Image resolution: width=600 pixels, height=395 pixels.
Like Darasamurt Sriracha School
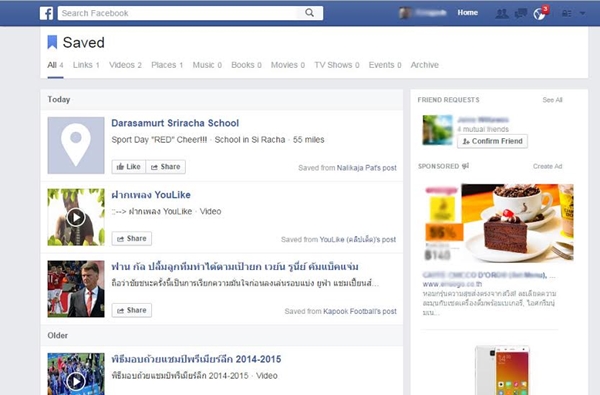(x=129, y=166)
